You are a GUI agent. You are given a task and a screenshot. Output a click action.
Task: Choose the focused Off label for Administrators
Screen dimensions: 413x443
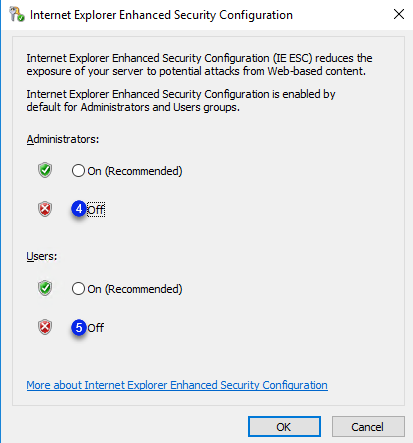point(96,210)
